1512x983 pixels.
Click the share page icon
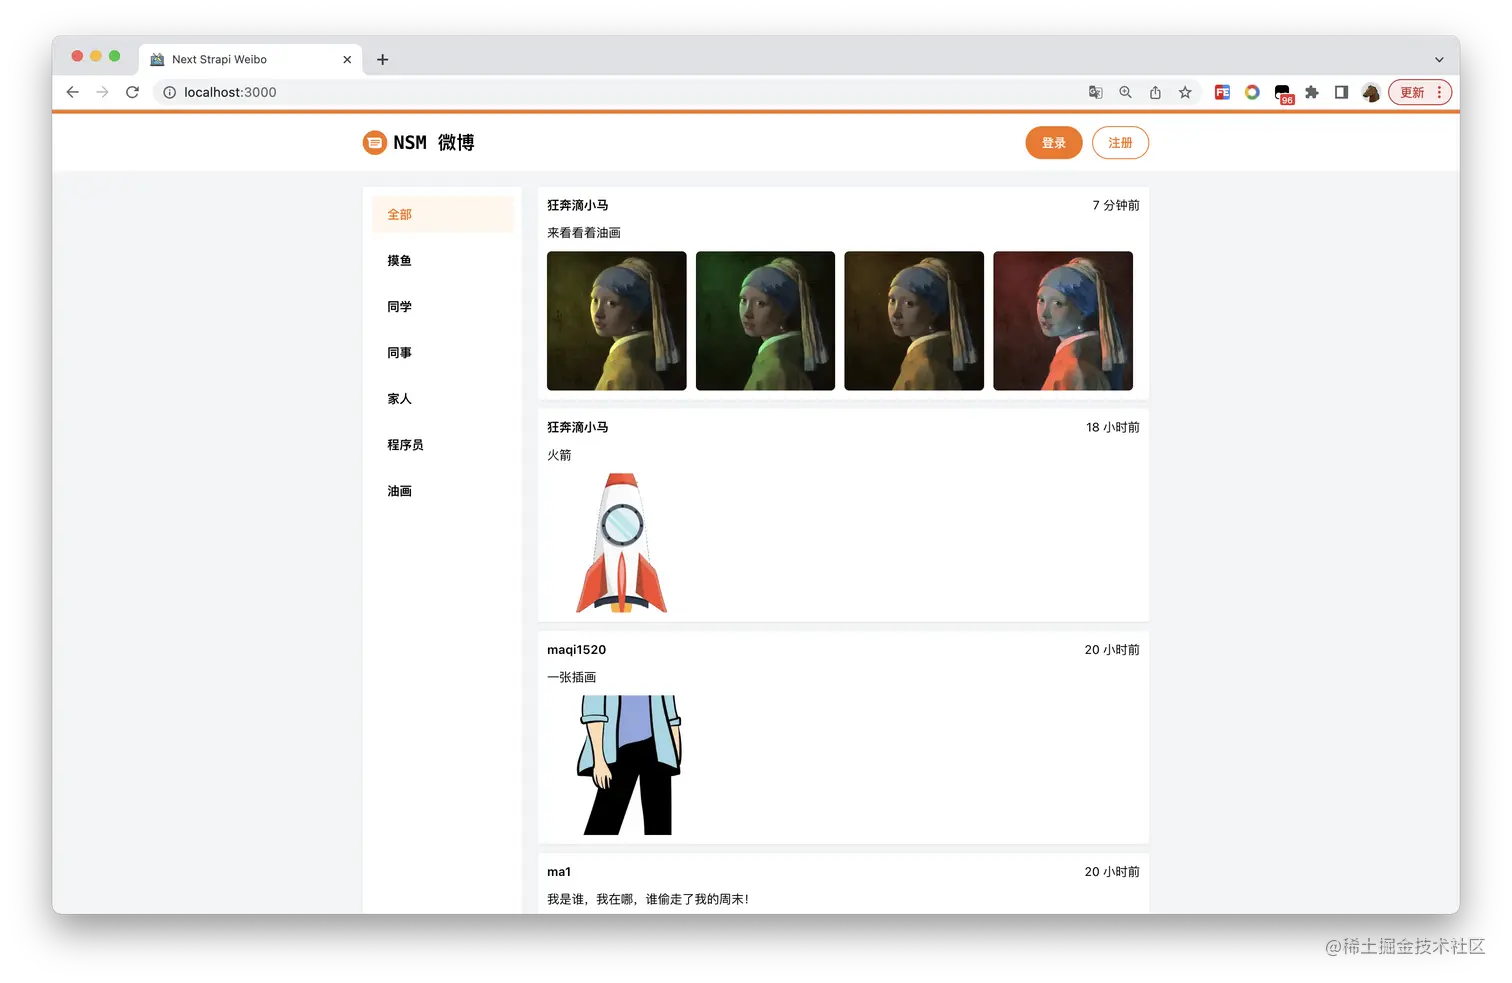tap(1155, 92)
